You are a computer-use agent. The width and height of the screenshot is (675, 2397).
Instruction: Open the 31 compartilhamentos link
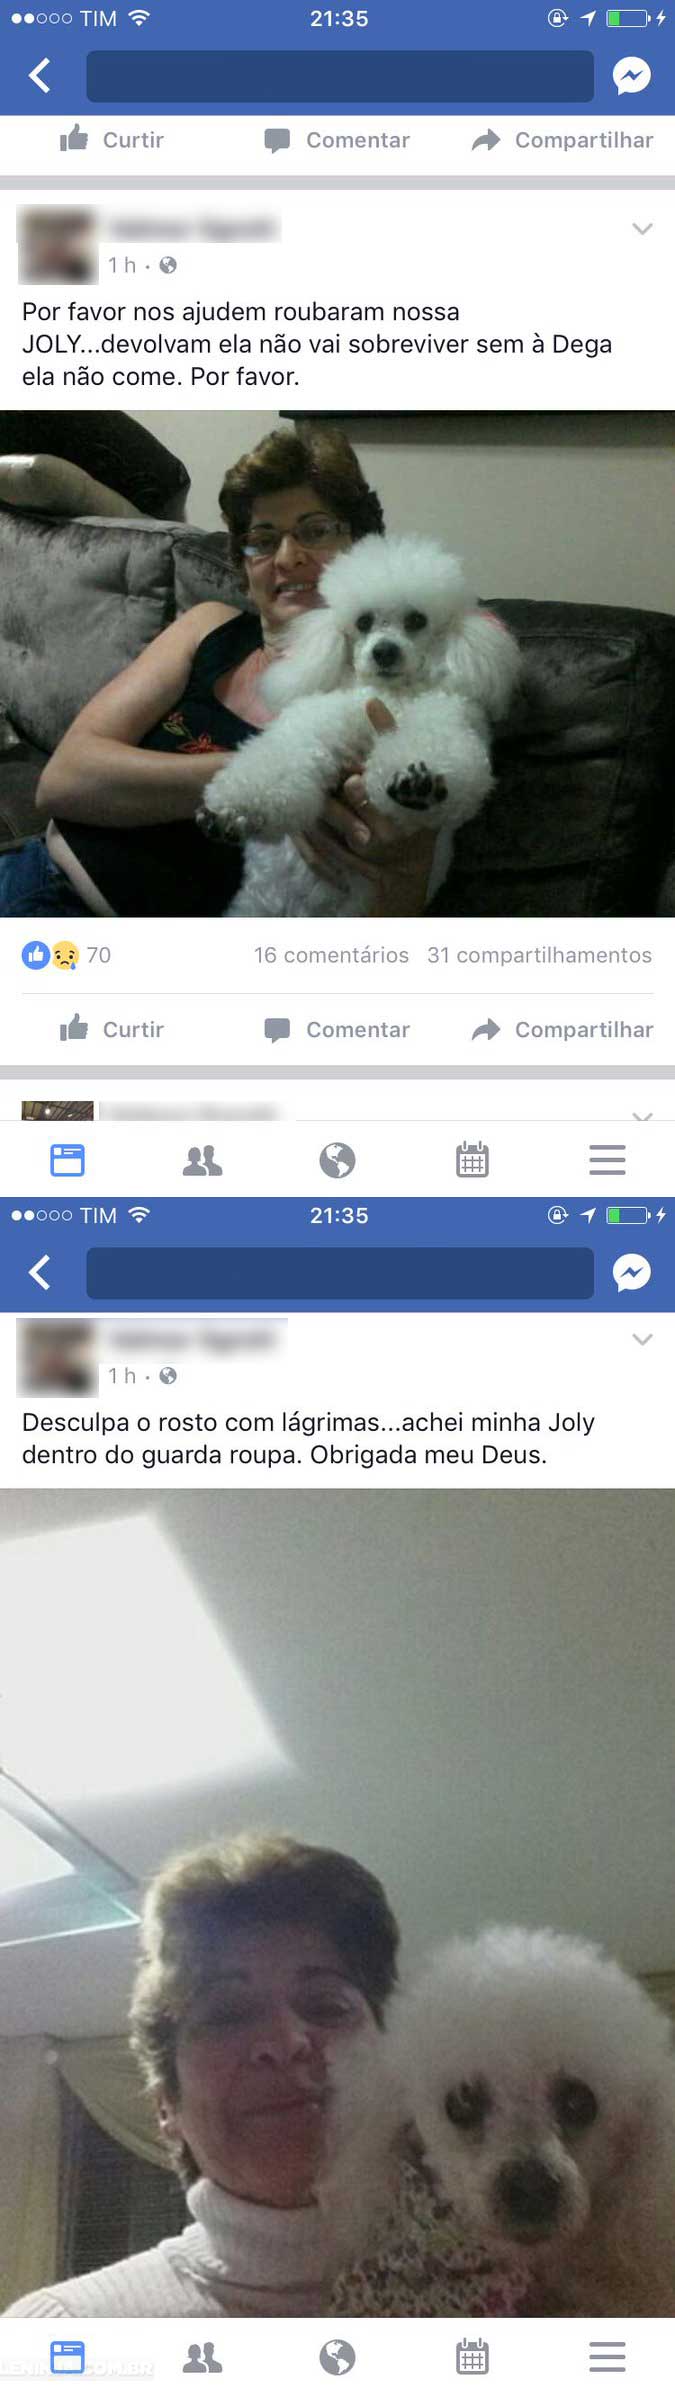(x=539, y=955)
